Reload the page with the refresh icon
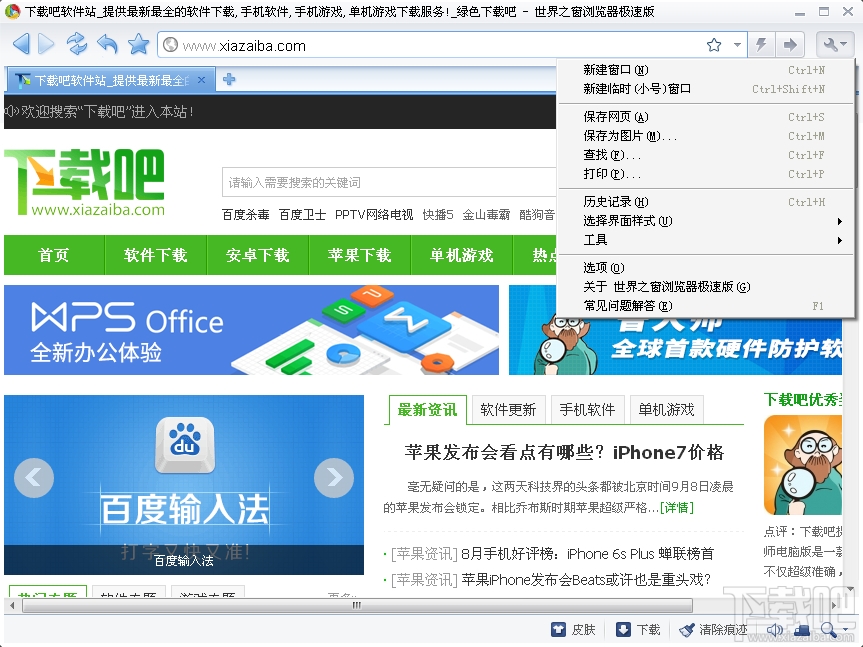This screenshot has width=863, height=647. (x=77, y=44)
